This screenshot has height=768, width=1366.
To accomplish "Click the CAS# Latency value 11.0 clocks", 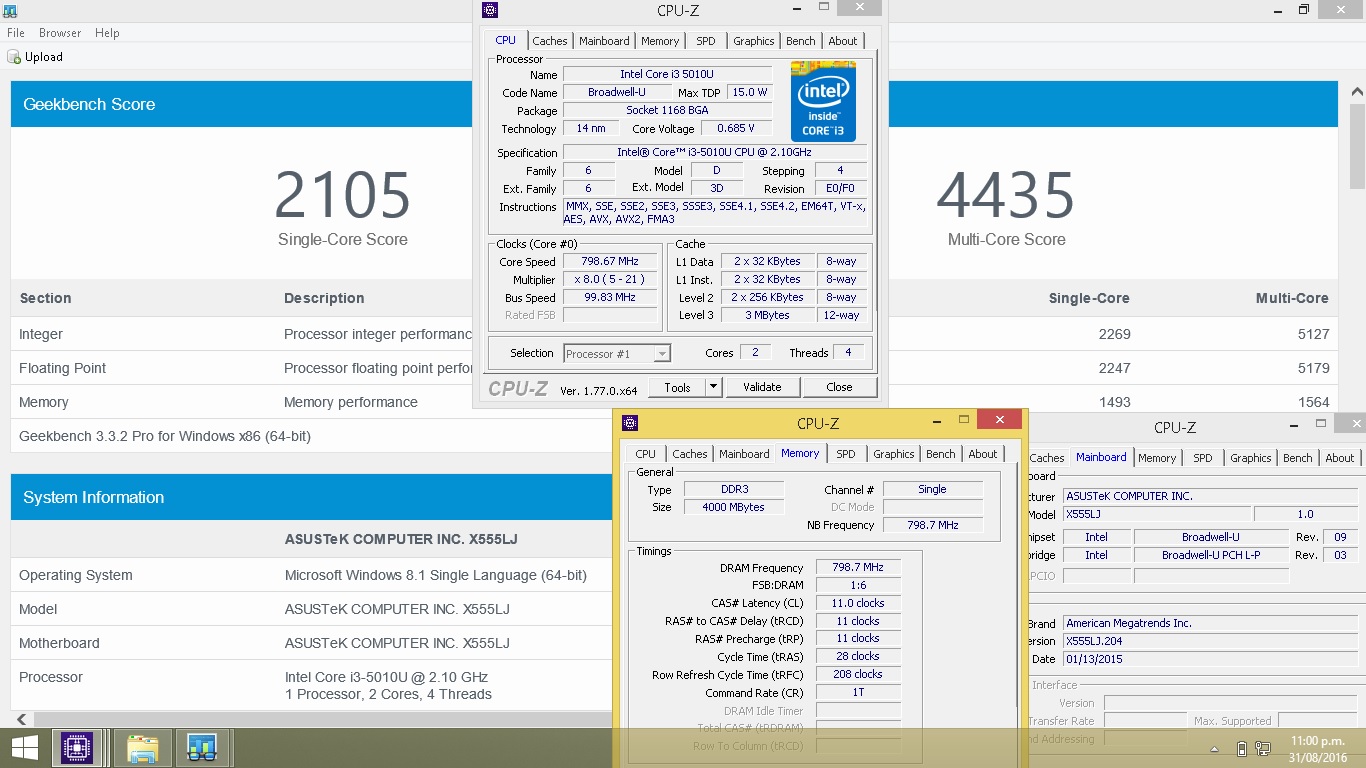I will click(858, 603).
